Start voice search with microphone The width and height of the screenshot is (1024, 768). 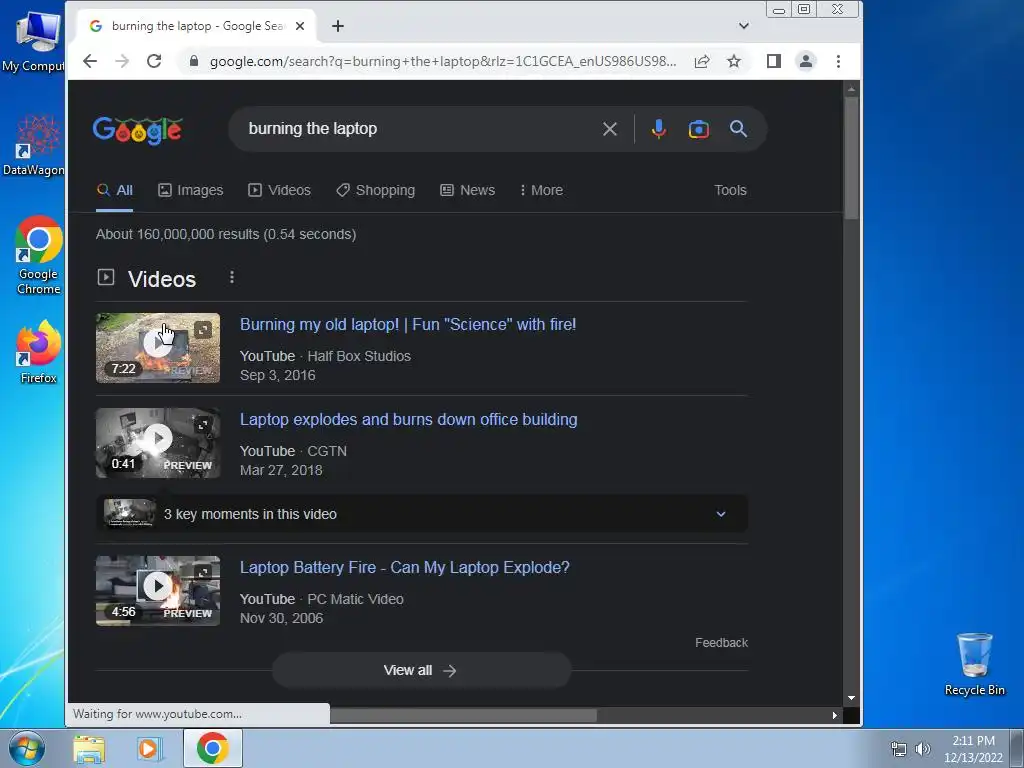(659, 129)
